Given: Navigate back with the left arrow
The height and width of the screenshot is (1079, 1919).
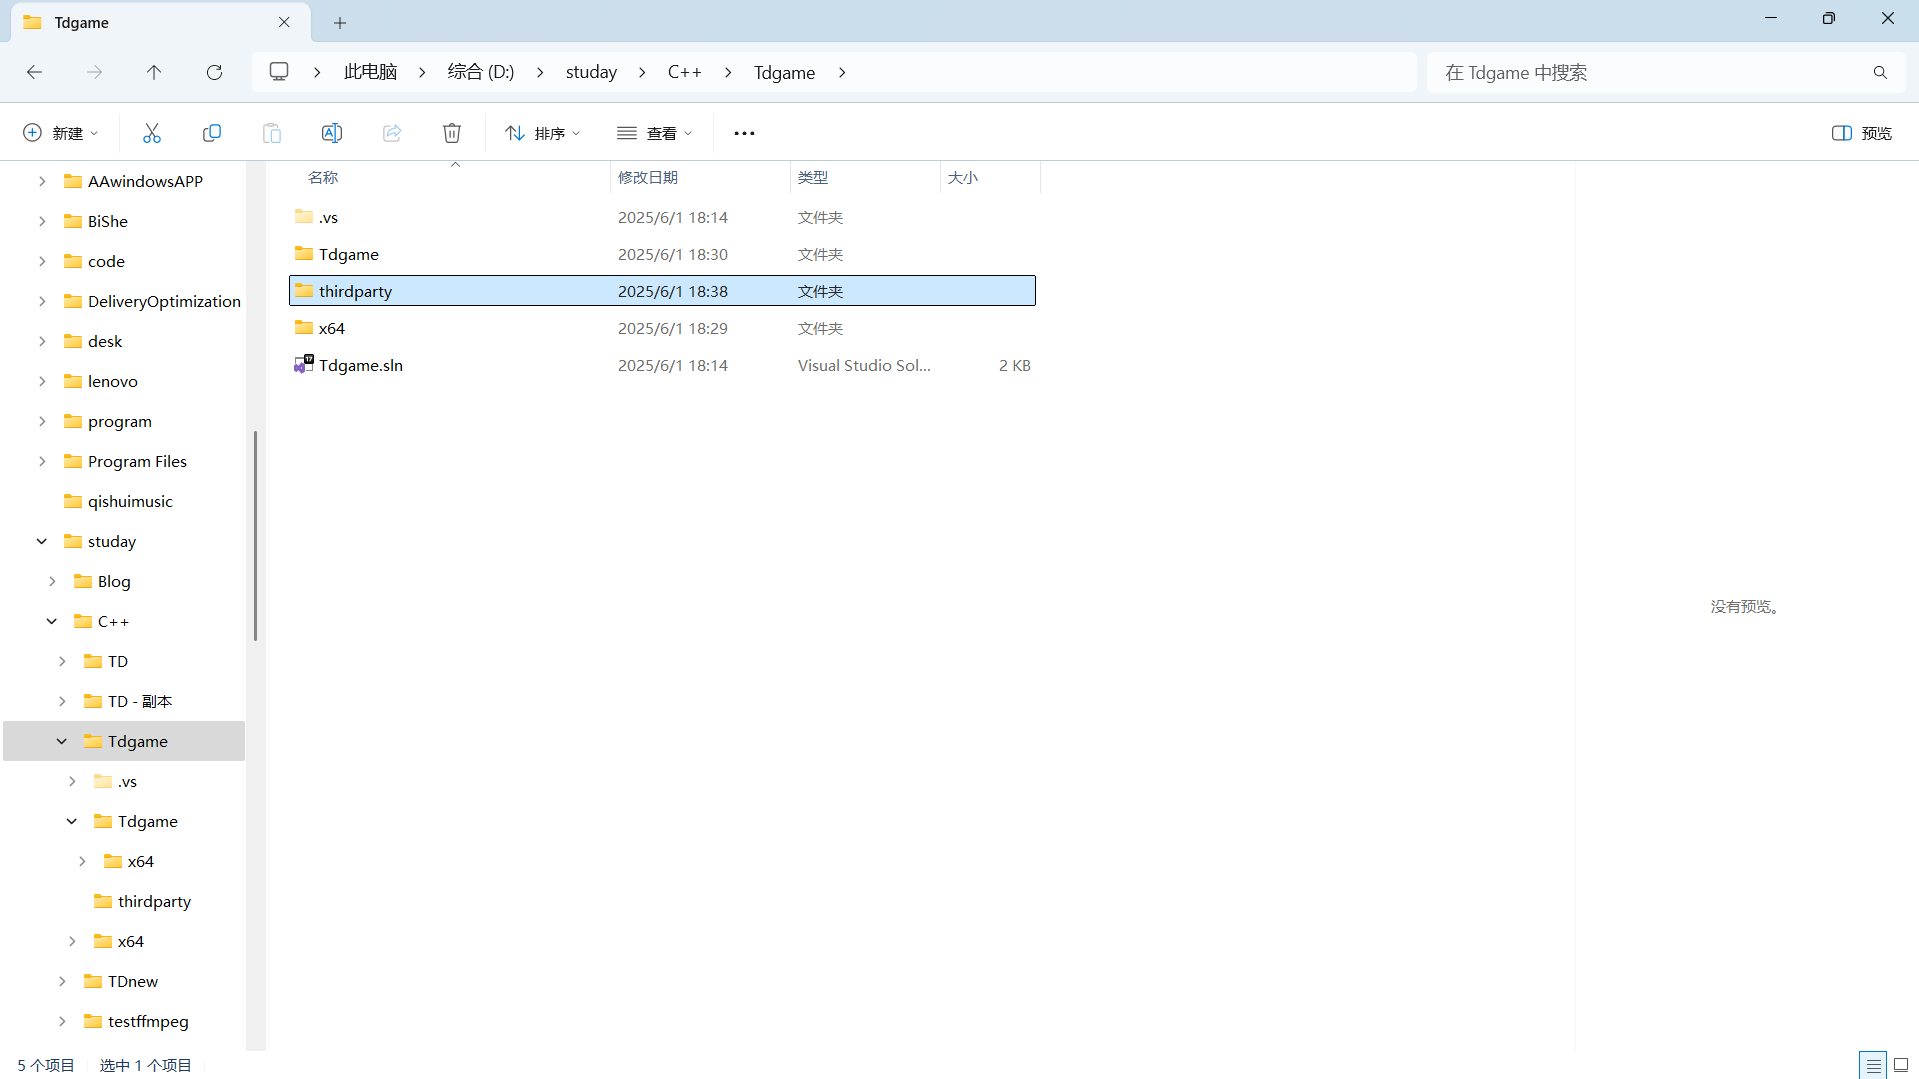Looking at the screenshot, I should (34, 72).
